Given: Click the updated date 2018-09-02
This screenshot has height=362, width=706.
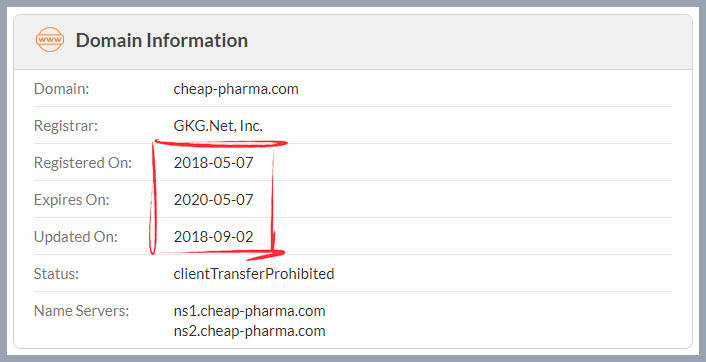Looking at the screenshot, I should point(213,236).
